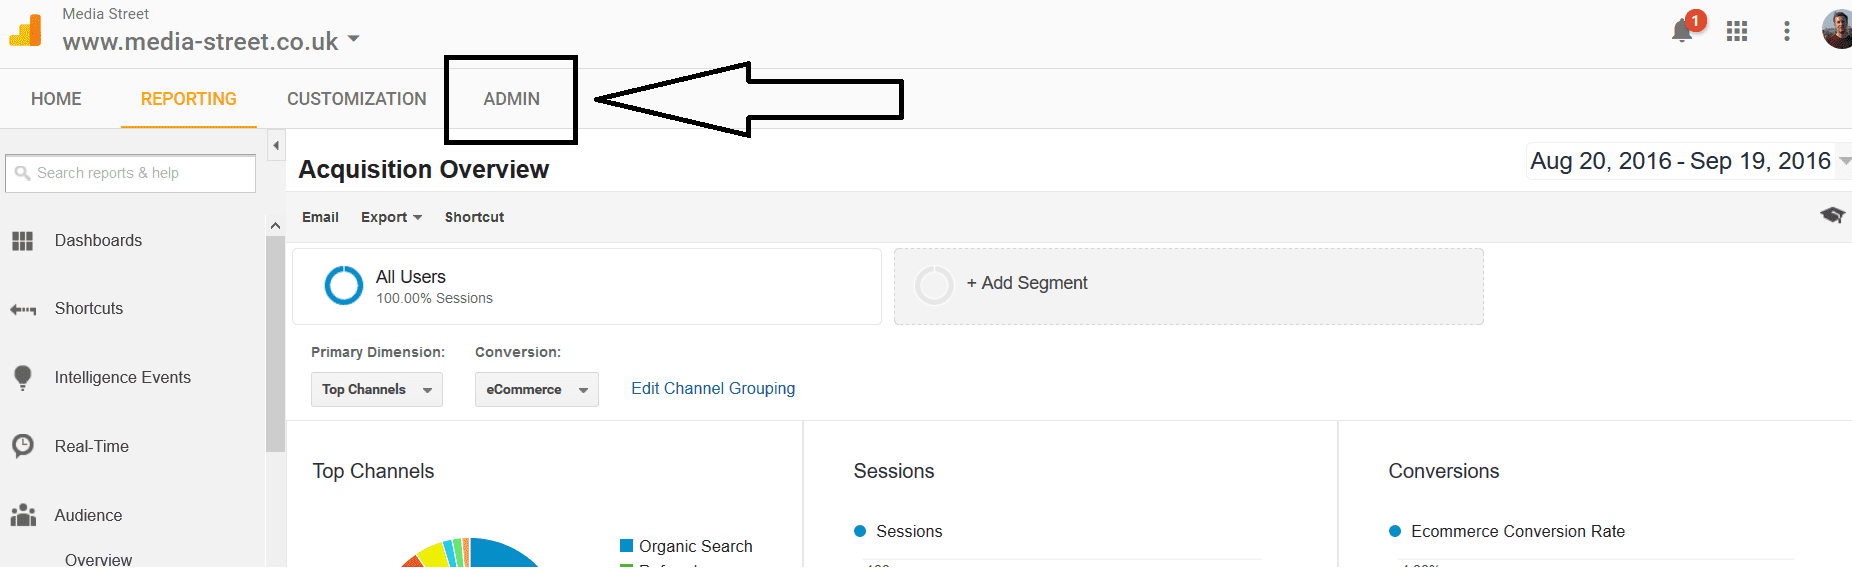Open the eCommerce conversion dropdown

536,390
